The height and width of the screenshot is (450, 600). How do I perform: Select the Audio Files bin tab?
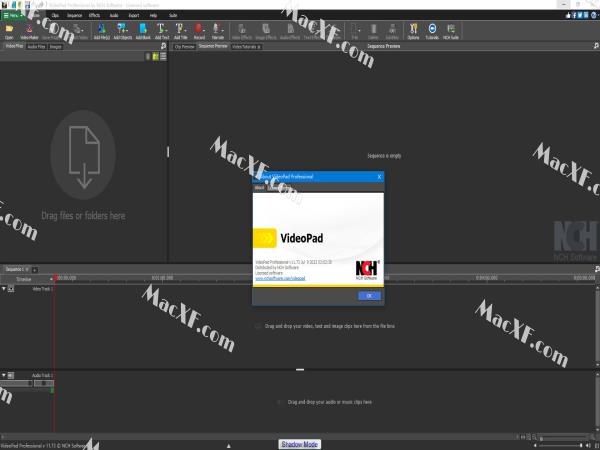[x=36, y=46]
